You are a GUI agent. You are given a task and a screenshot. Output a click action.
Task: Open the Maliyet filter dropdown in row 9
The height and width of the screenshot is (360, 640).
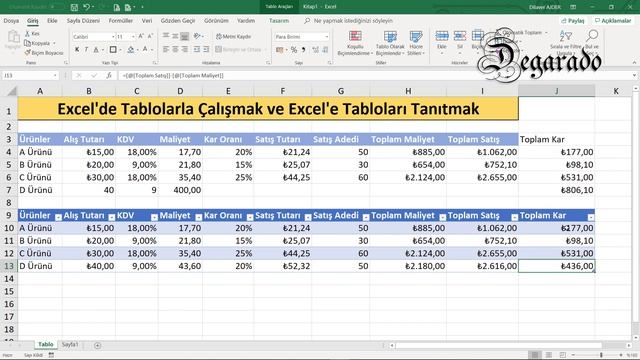pos(198,218)
